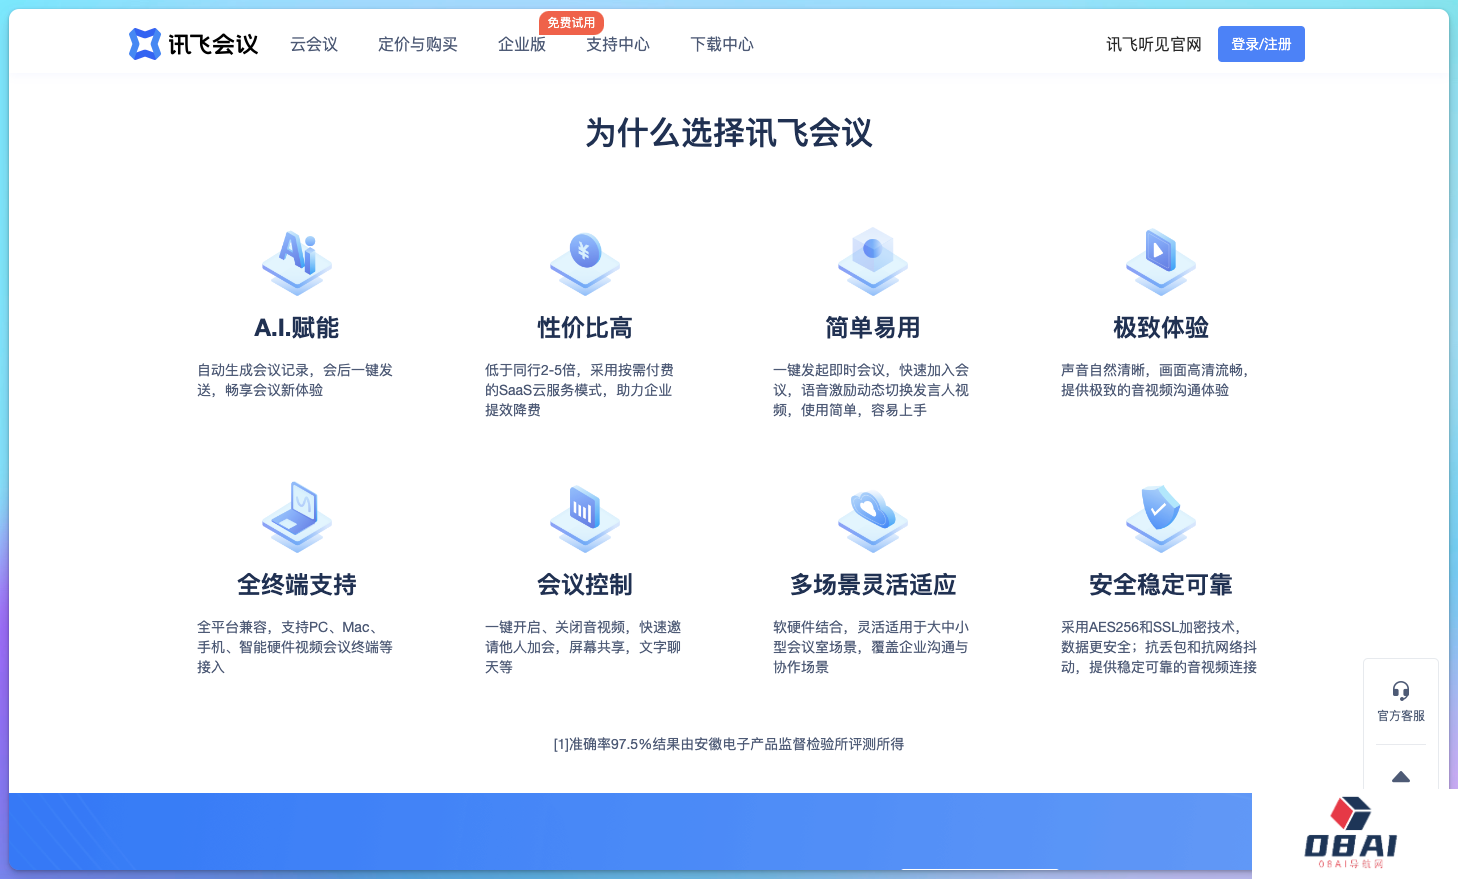Click the back-to-top arrow icon
1458x879 pixels.
pyautogui.click(x=1401, y=776)
